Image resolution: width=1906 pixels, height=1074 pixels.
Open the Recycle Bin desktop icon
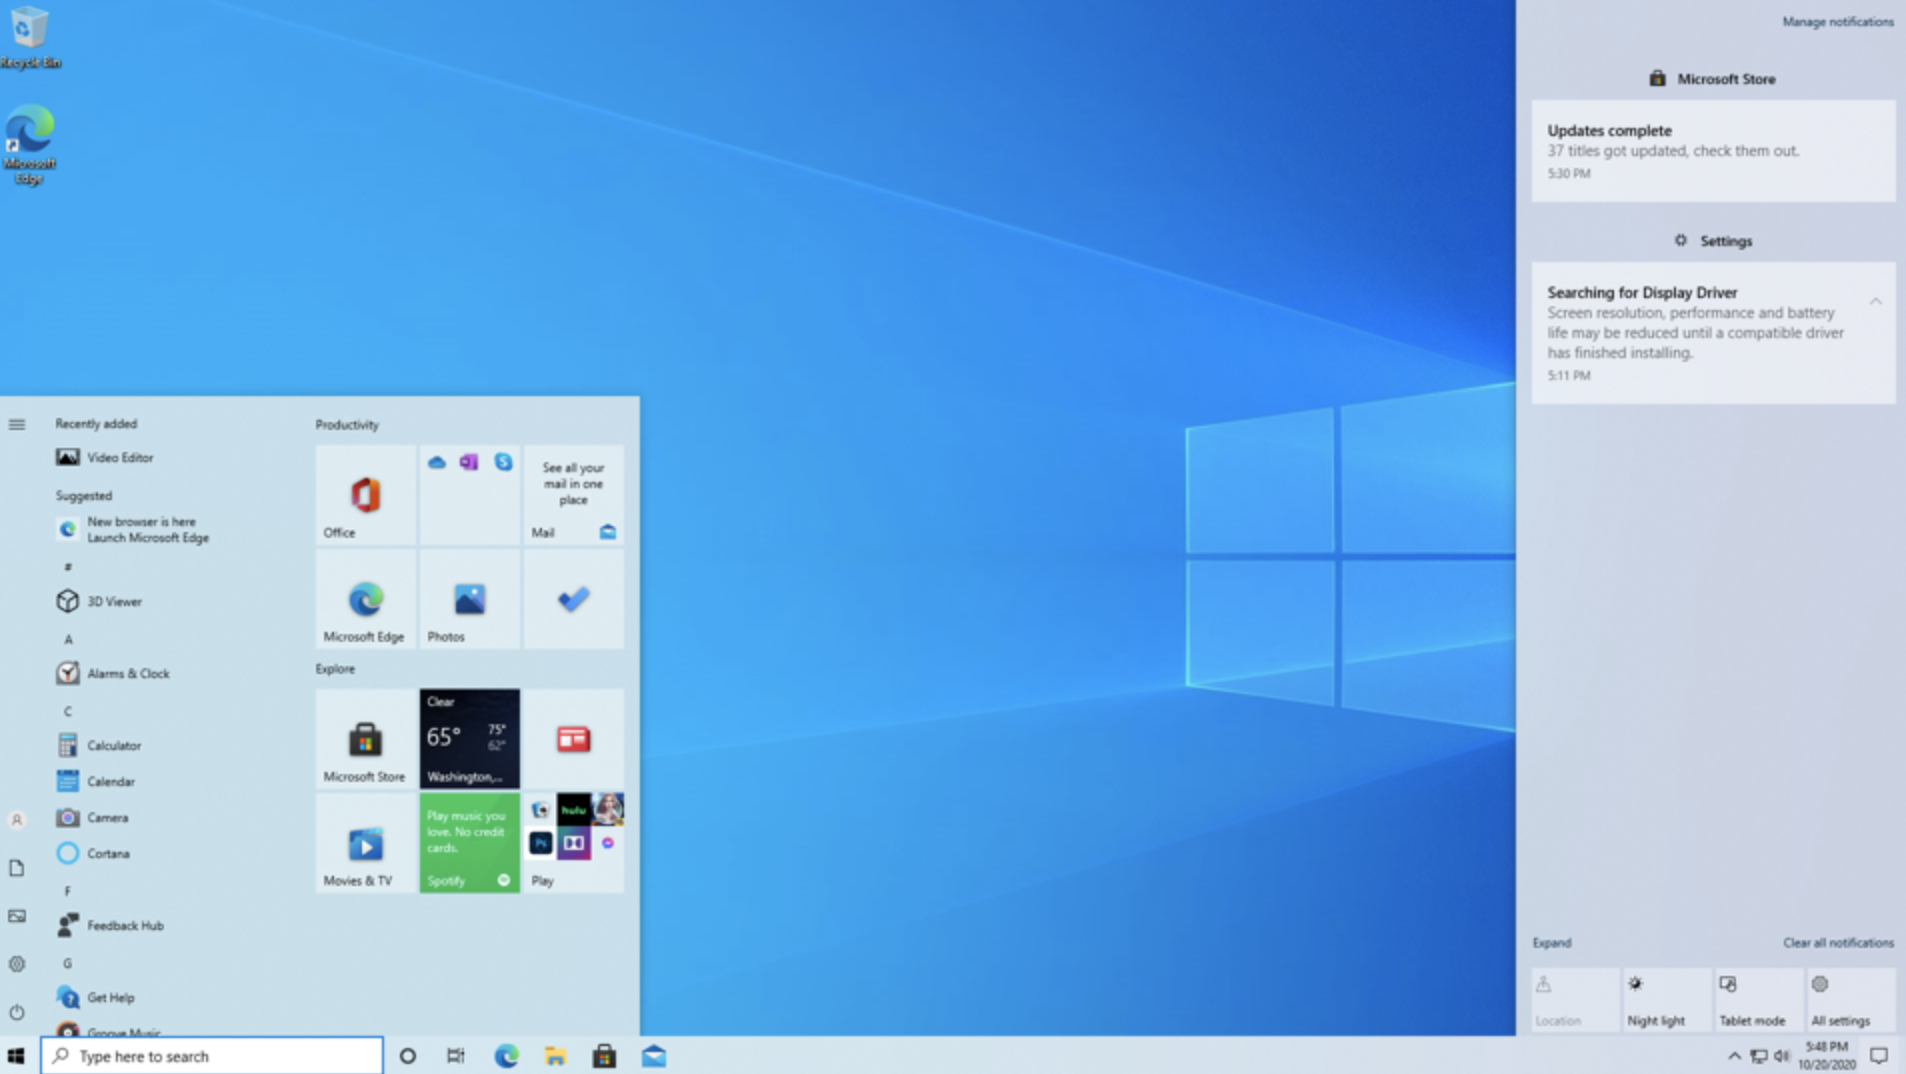[x=30, y=38]
